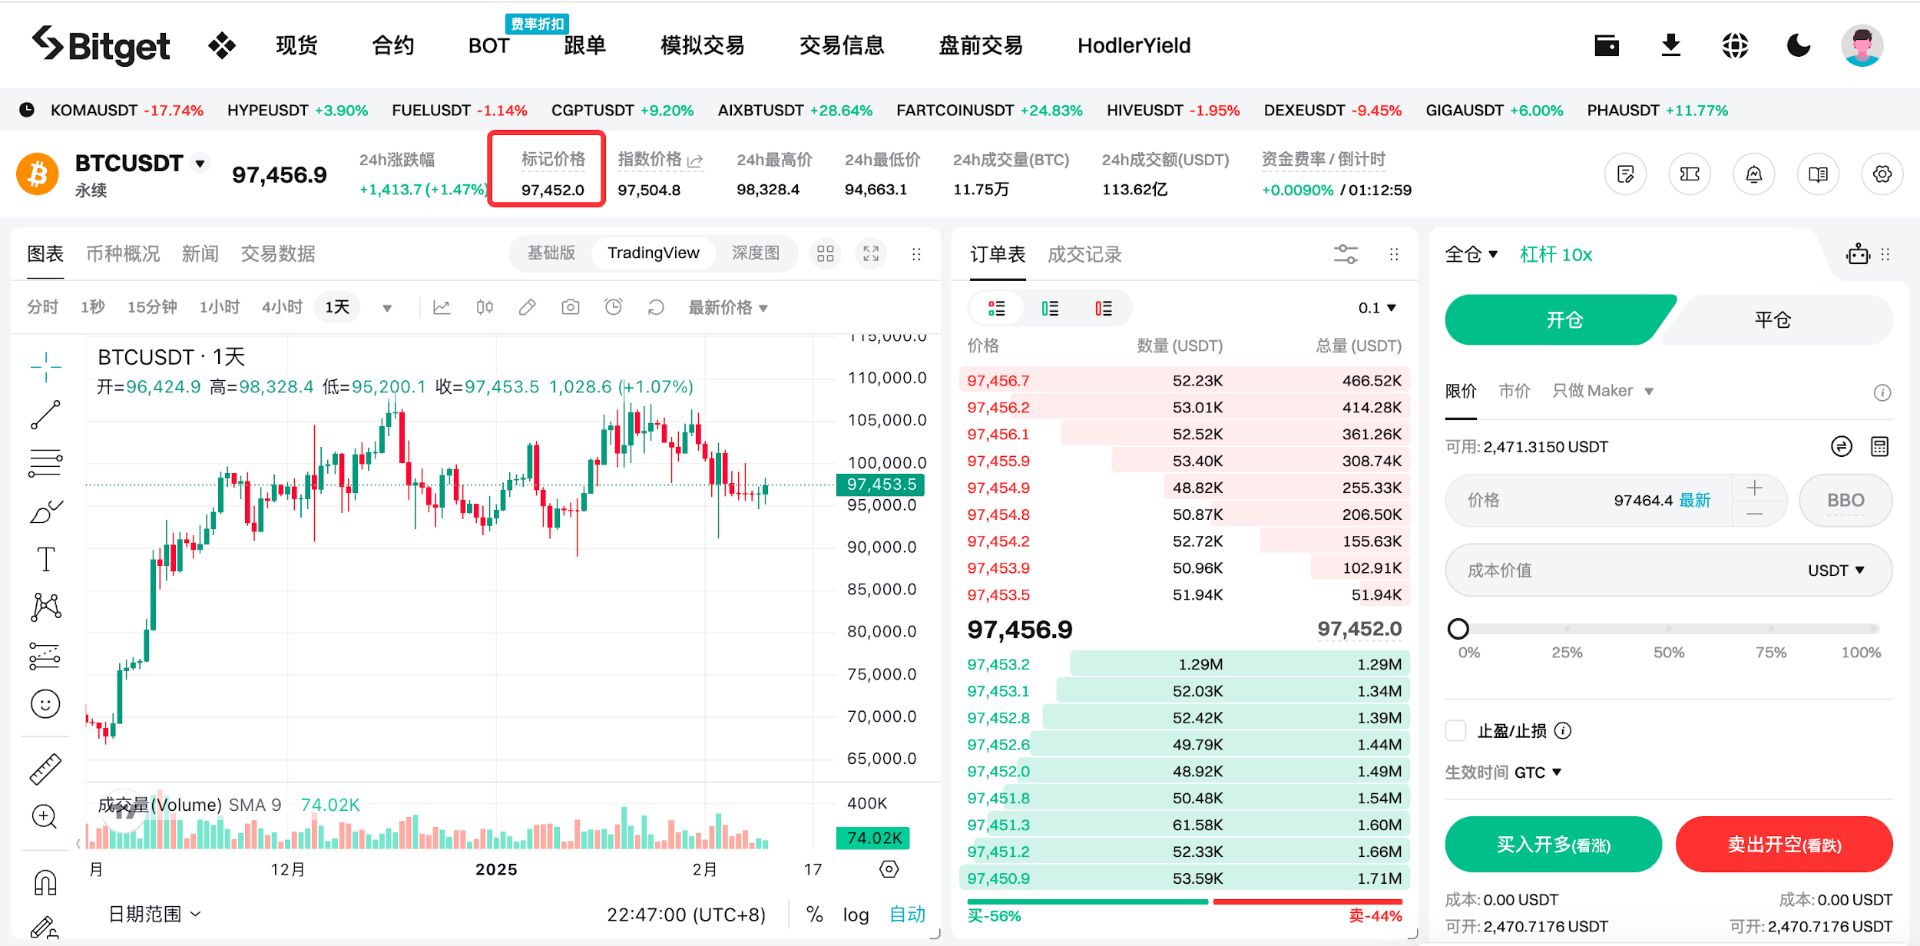Toggle percent scale on chart
Screen dimensions: 1920x946
coord(815,914)
